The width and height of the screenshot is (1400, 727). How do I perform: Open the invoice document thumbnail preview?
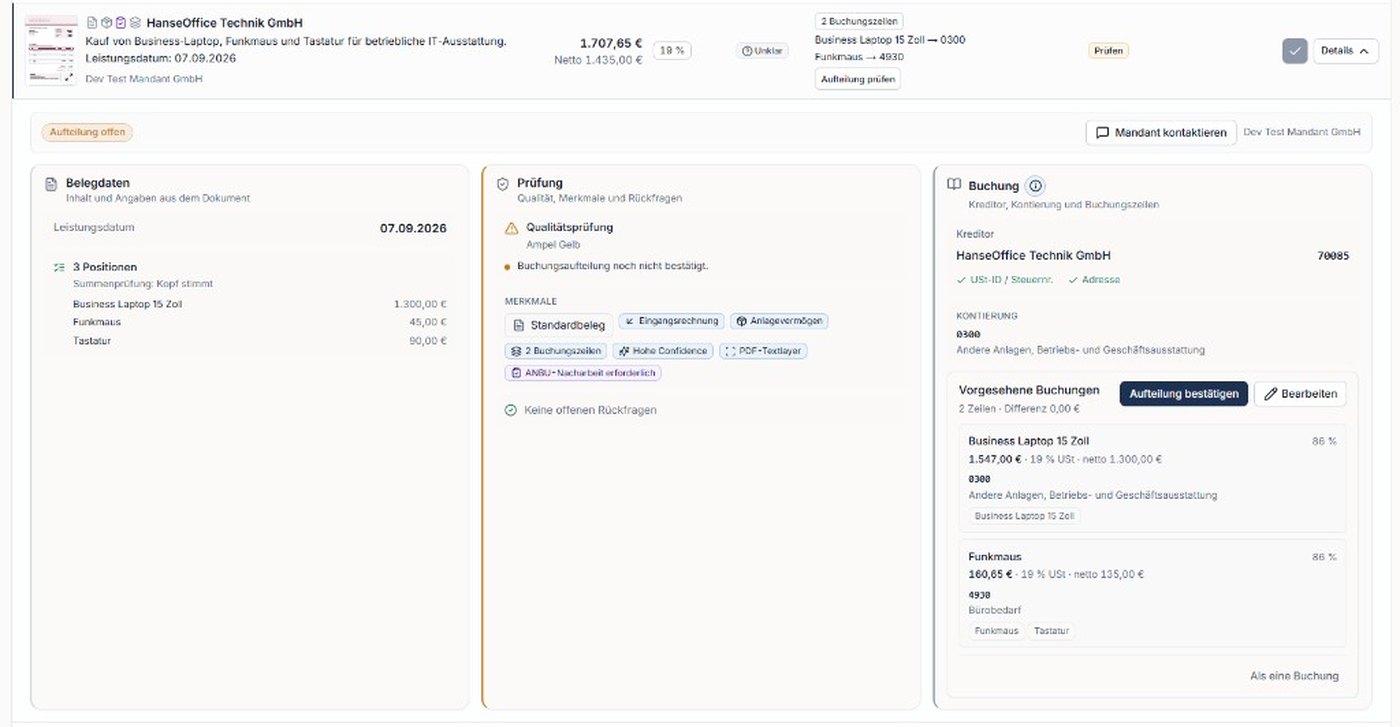pos(52,50)
